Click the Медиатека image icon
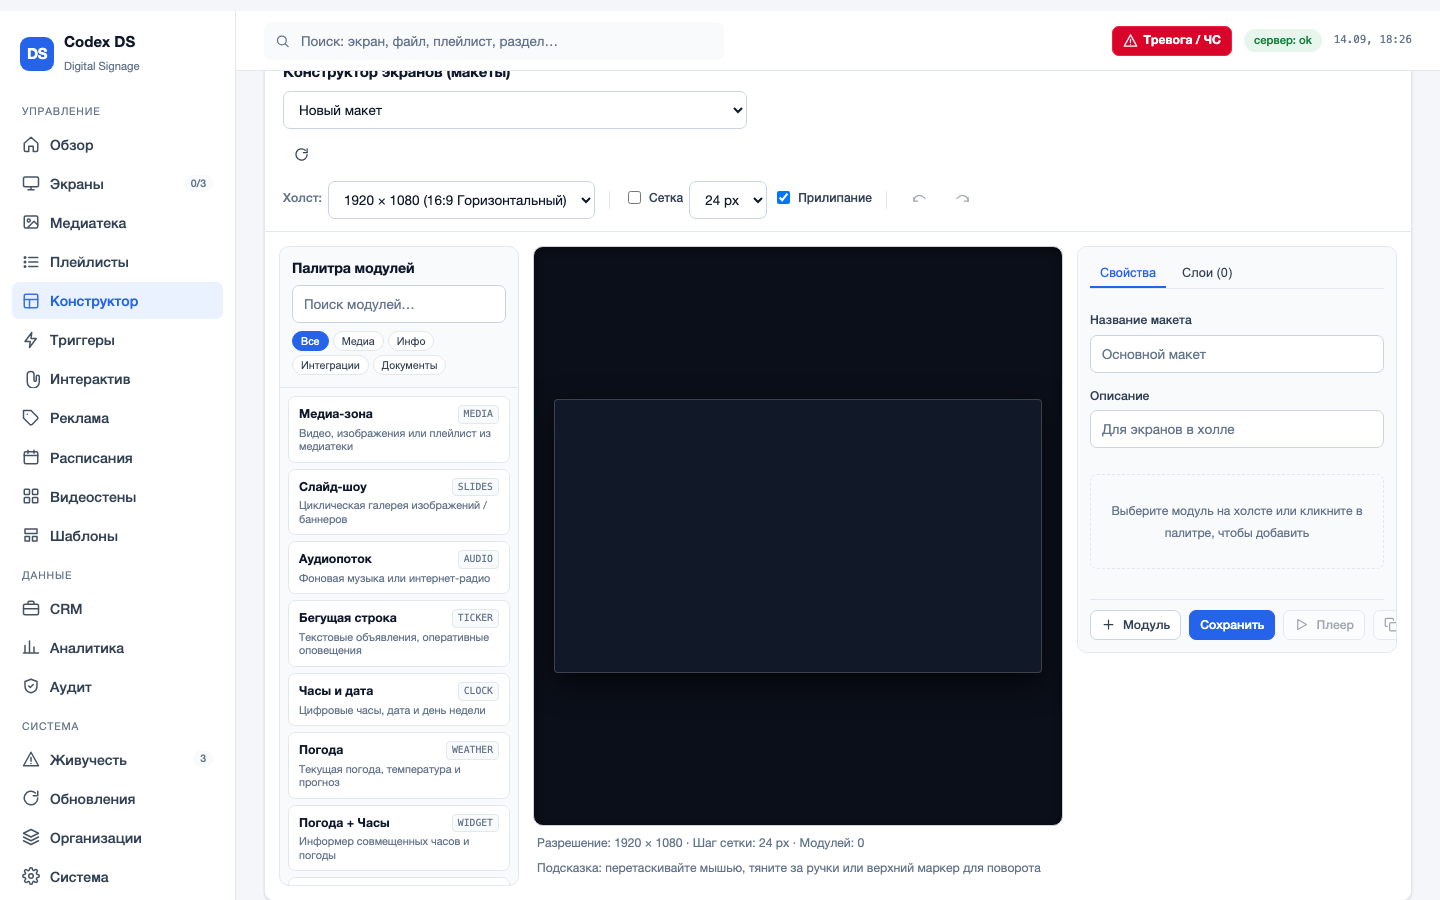 pyautogui.click(x=31, y=223)
